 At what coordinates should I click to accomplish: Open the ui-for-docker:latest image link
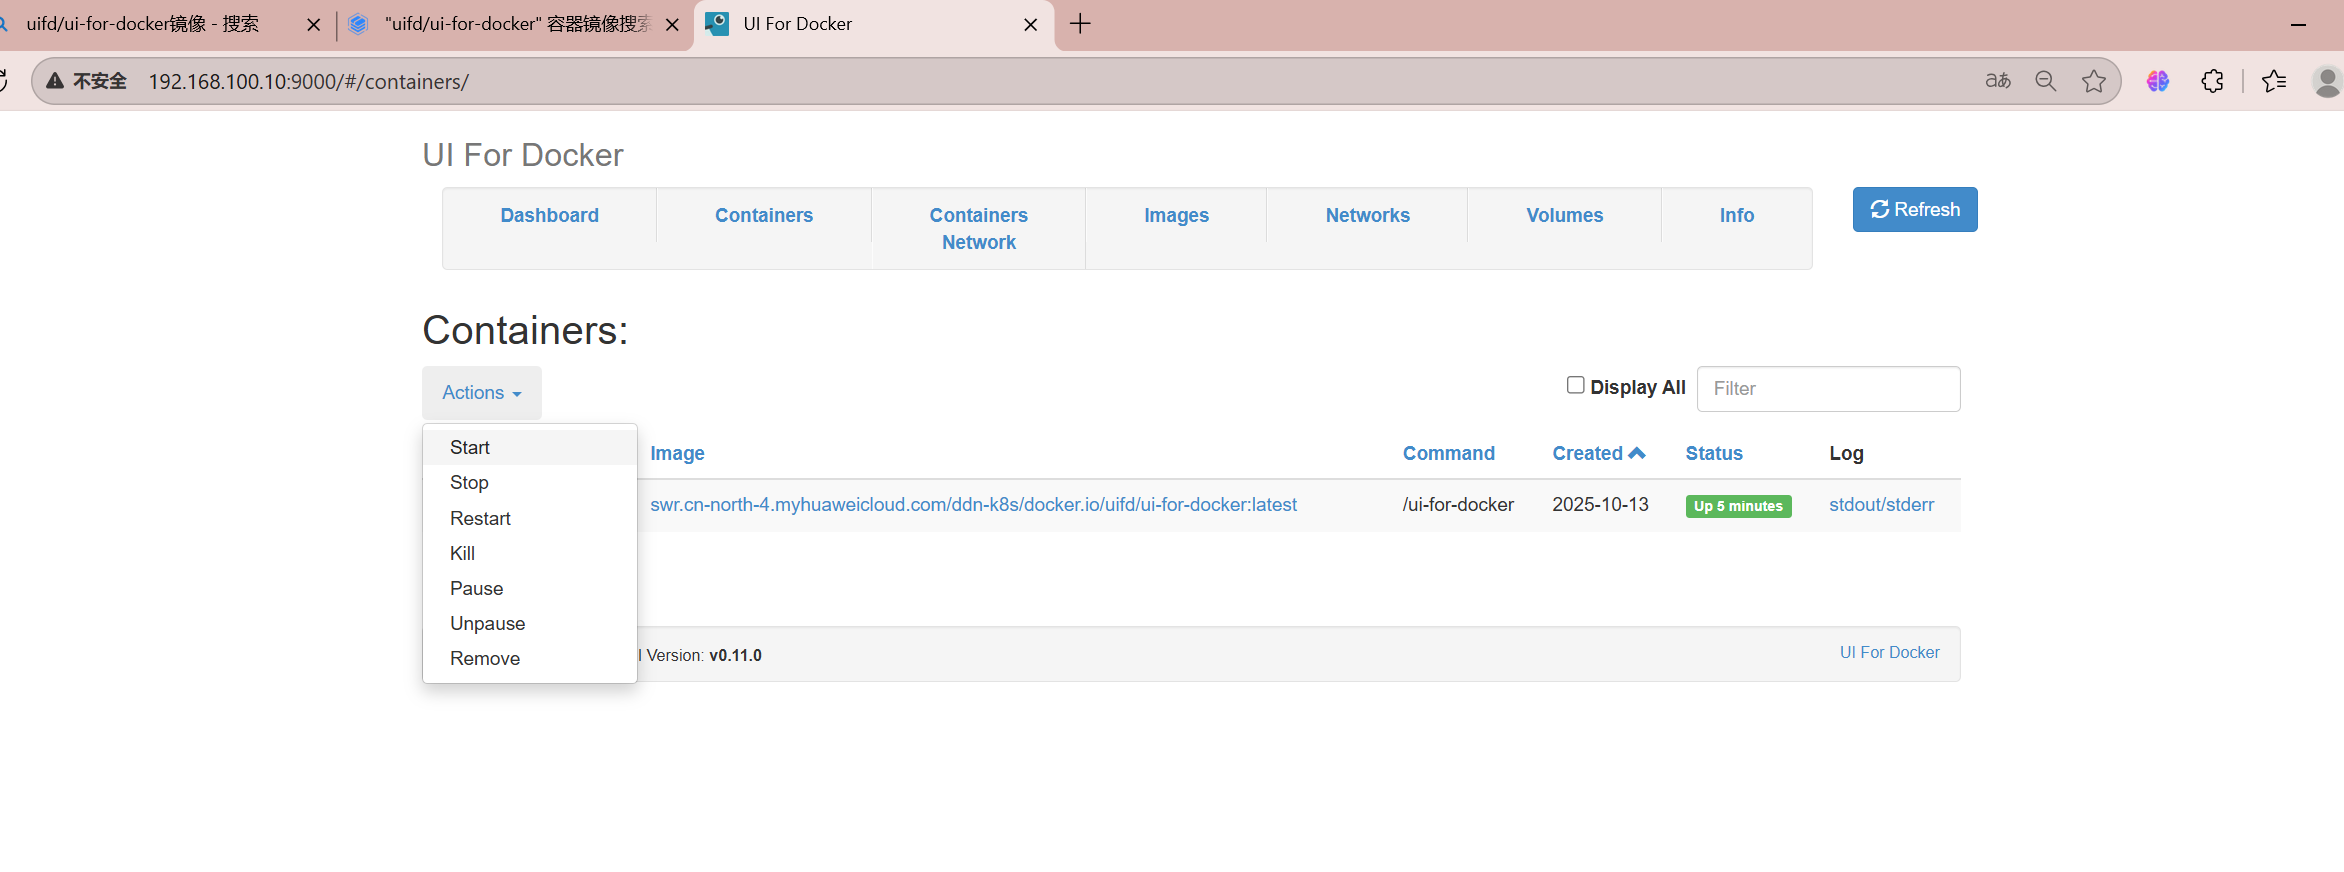[x=973, y=504]
